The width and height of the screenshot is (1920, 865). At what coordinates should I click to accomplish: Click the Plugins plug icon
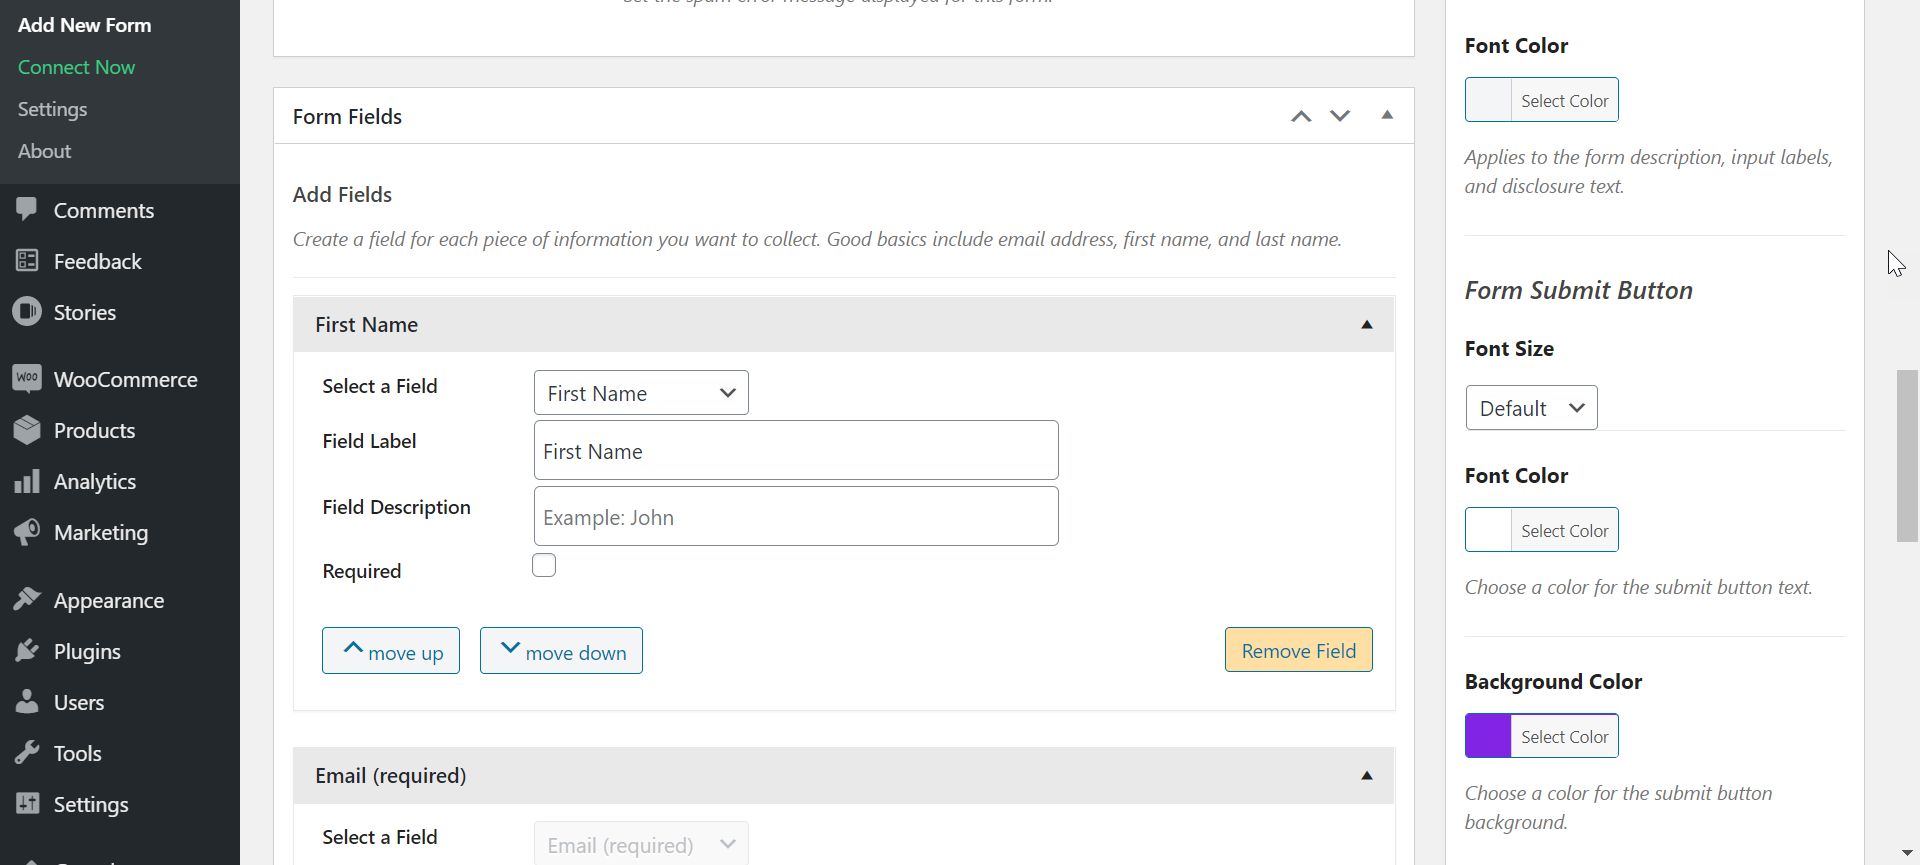[x=27, y=651]
